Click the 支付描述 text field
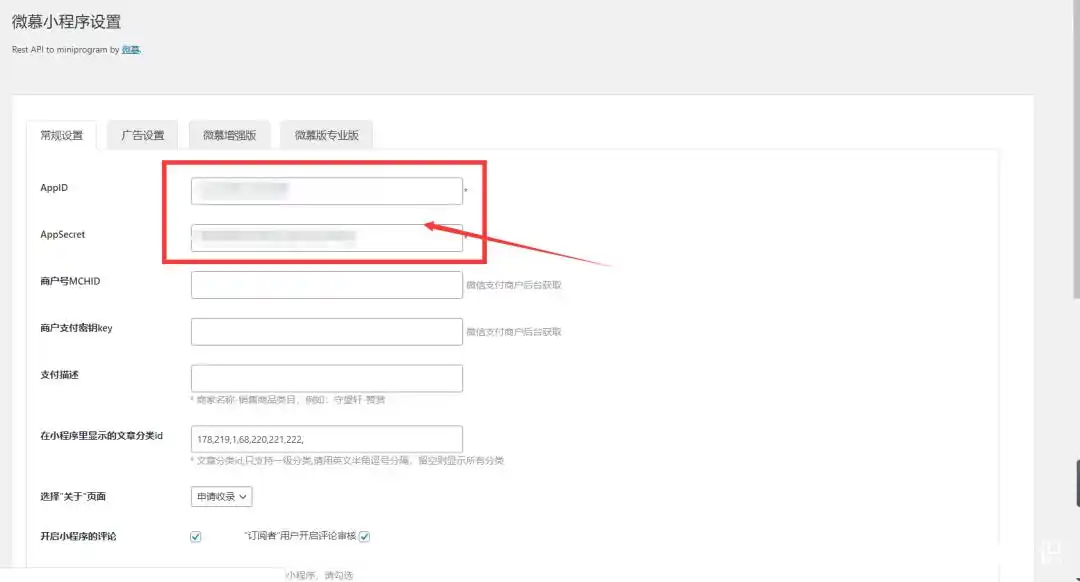The height and width of the screenshot is (582, 1080). click(x=326, y=378)
